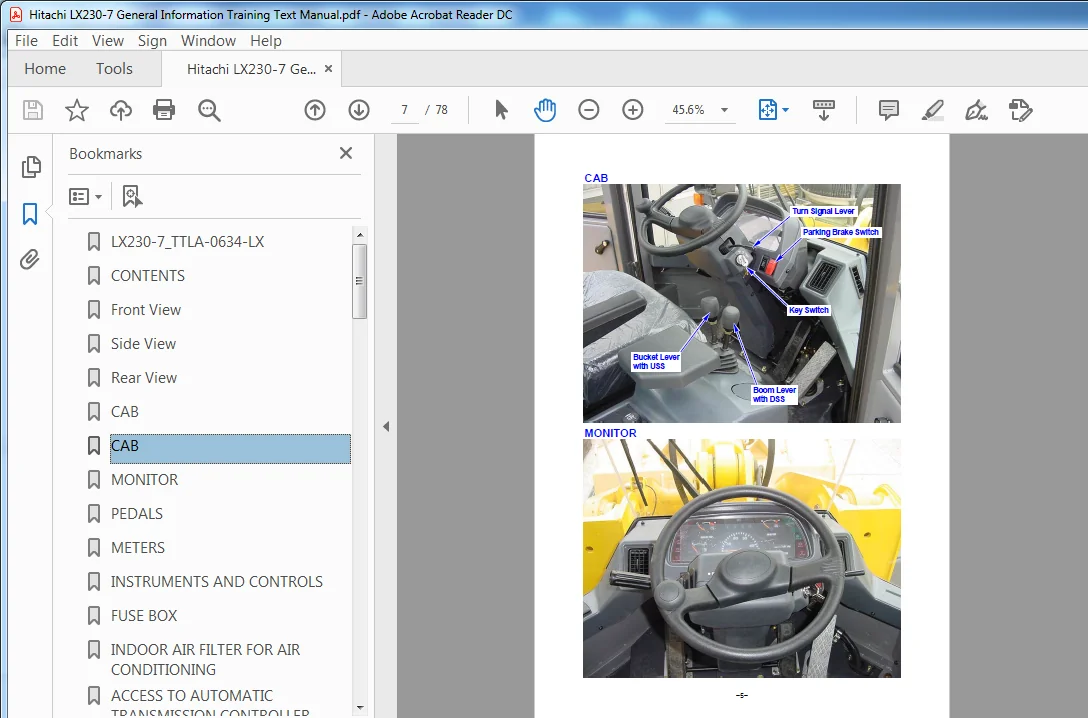Go to the Rear View bookmark

144,377
